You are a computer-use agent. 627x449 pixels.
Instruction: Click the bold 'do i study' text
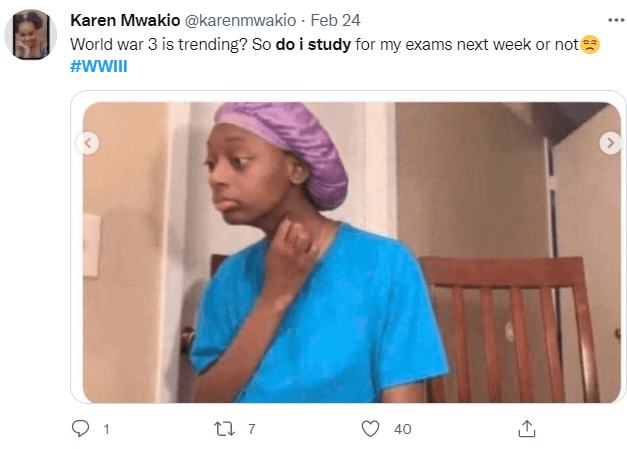[x=313, y=44]
